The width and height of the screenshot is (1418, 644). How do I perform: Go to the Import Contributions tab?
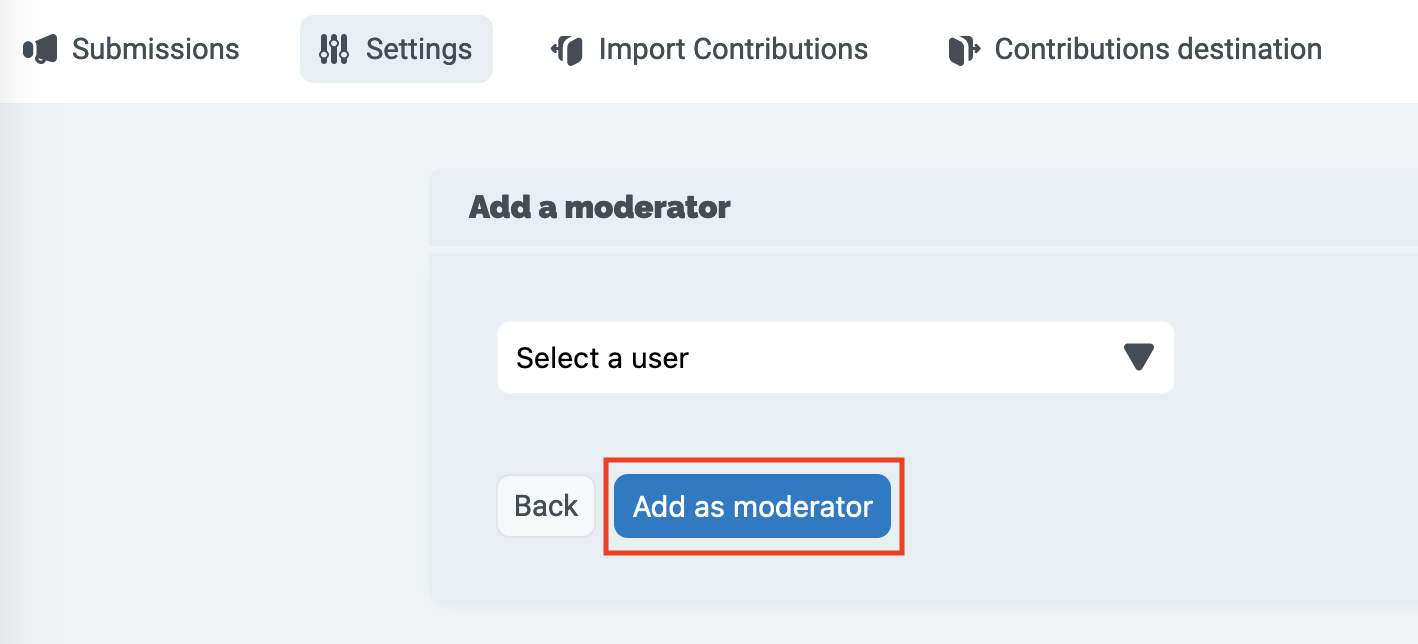[709, 49]
